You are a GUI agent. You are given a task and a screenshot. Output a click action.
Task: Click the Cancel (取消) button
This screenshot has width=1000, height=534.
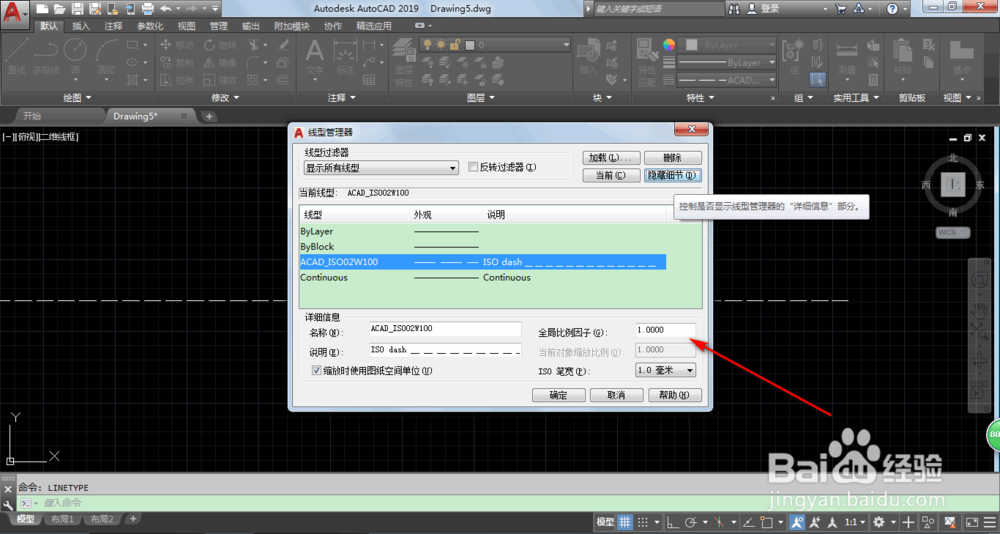616,395
